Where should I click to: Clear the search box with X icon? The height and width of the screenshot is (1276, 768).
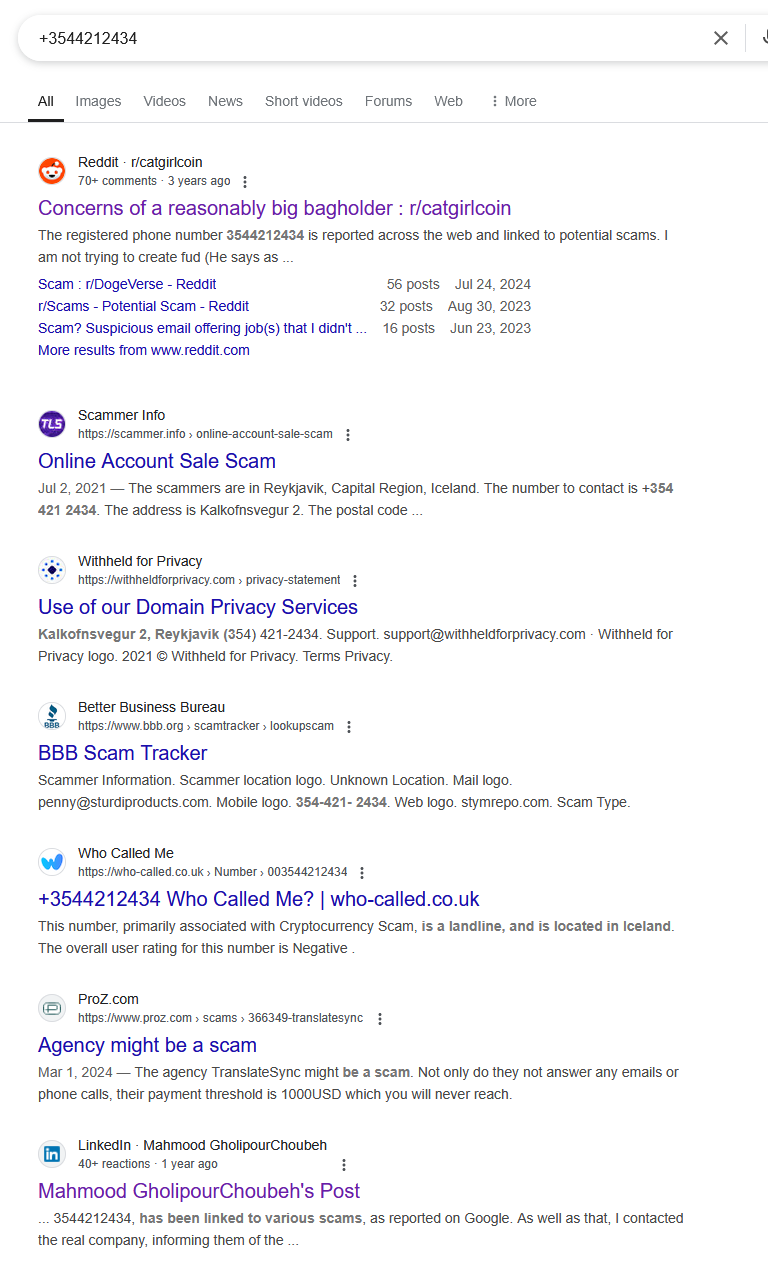click(x=720, y=38)
